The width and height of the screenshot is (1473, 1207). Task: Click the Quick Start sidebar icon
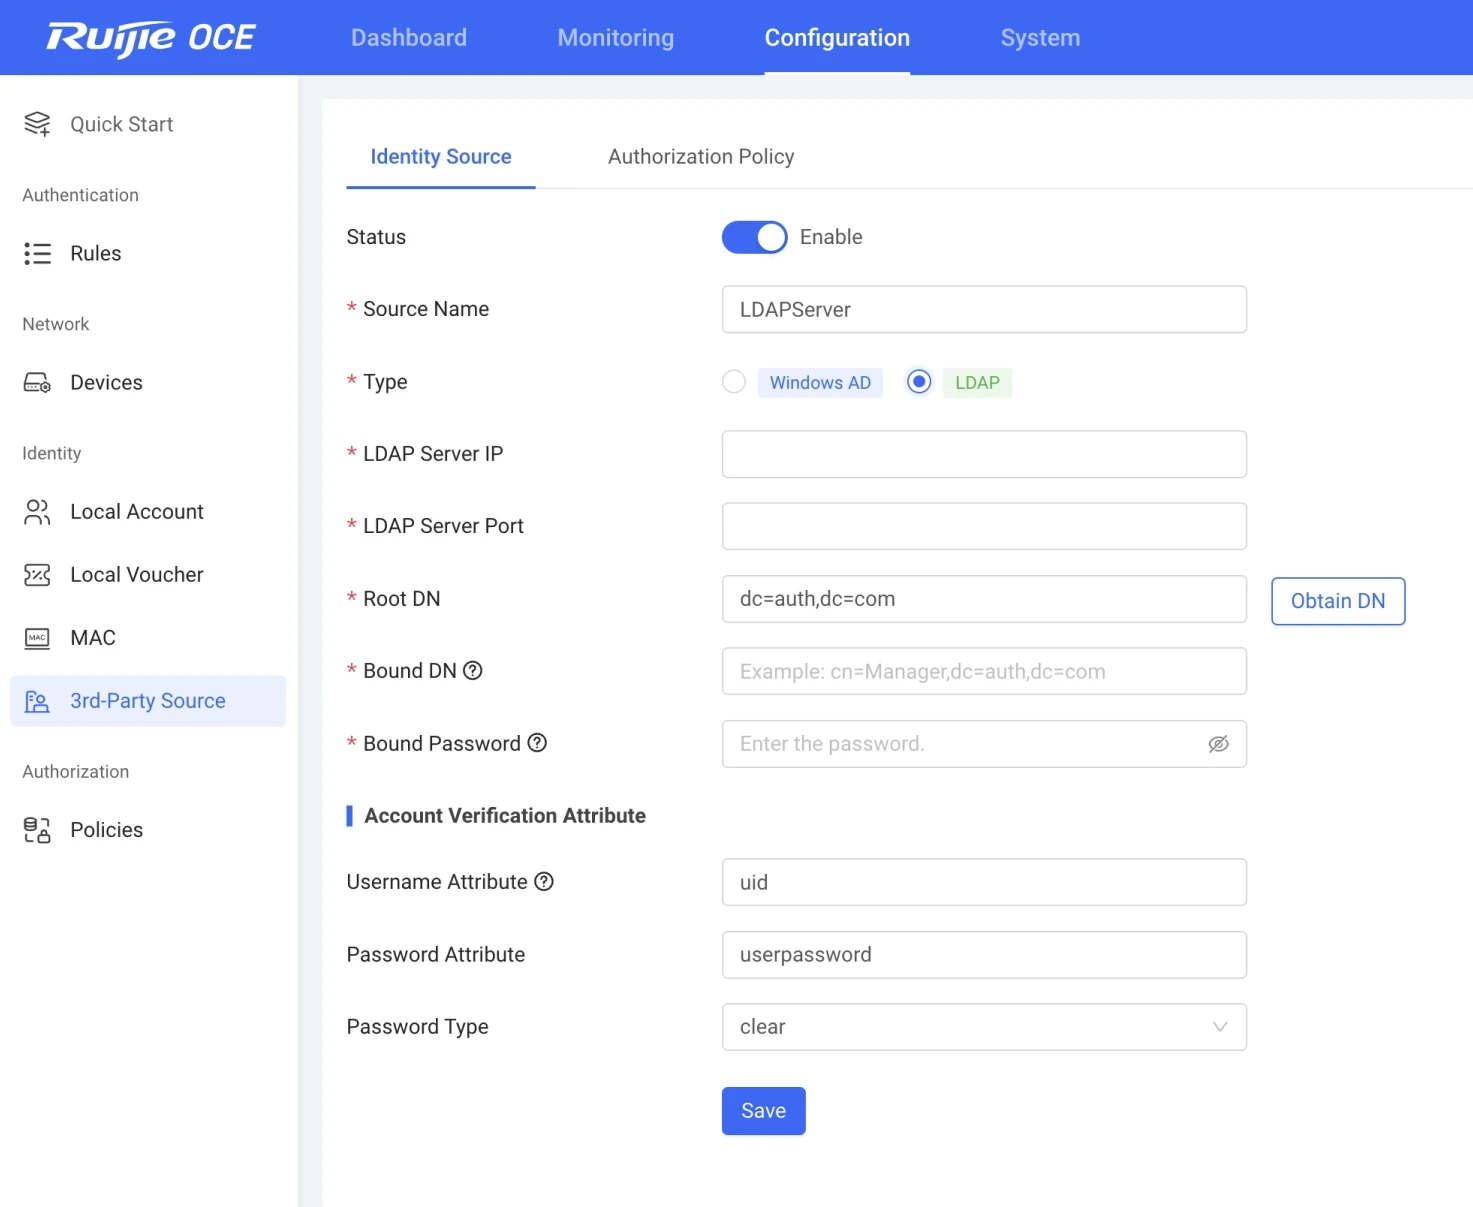(x=37, y=124)
